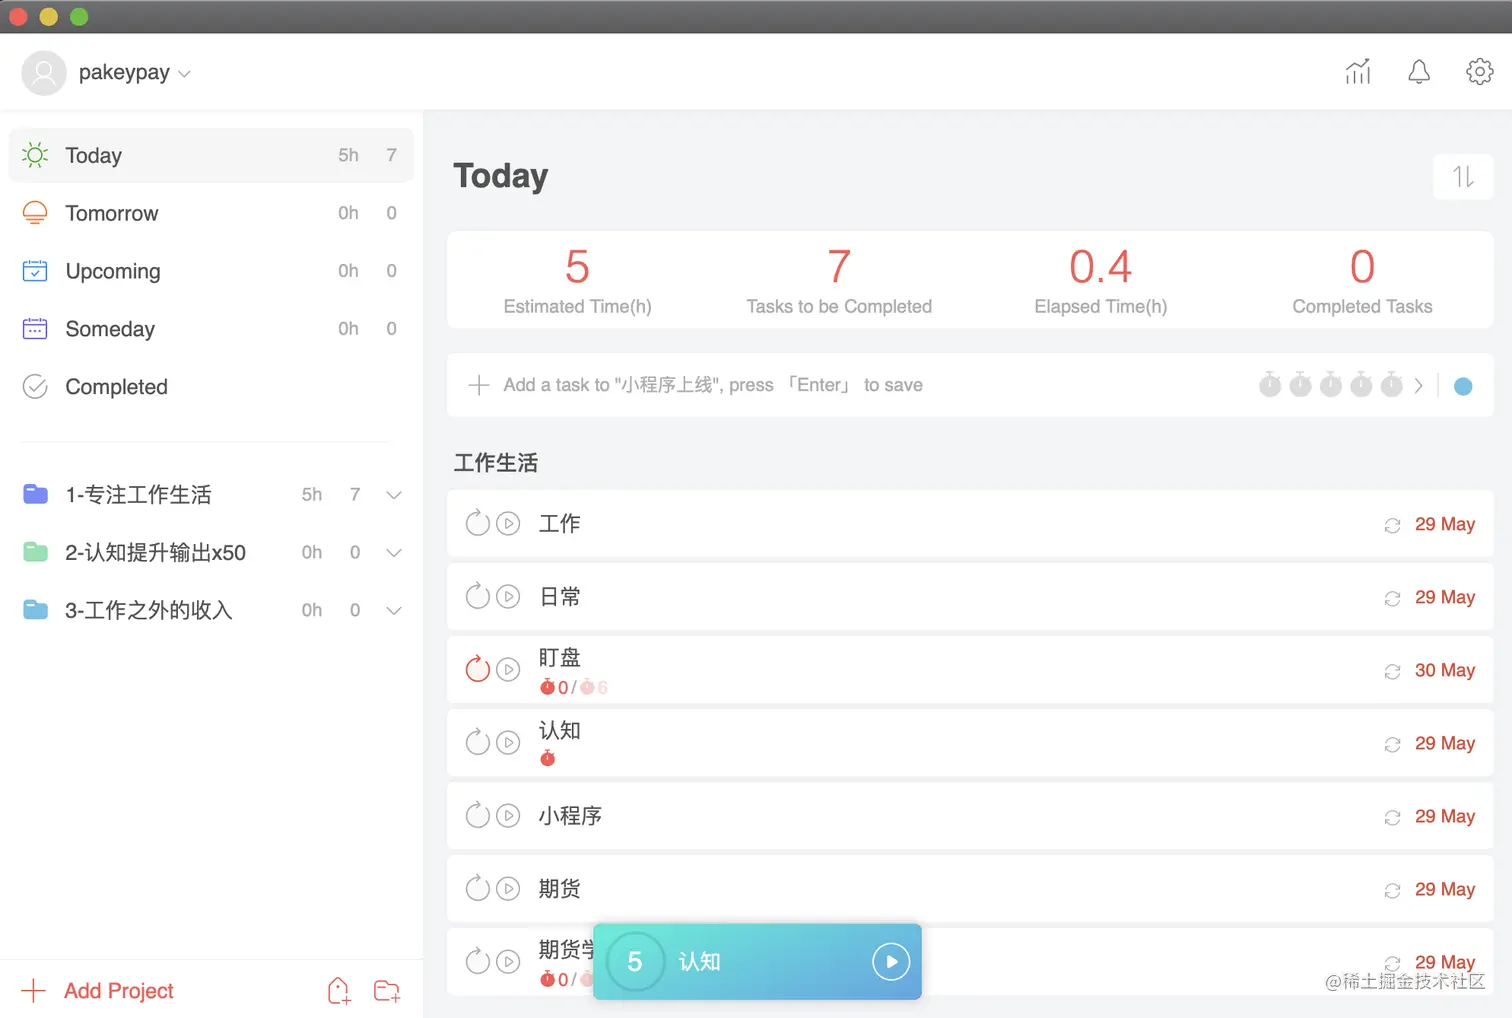Click the repeat icon on 工作 row
Image resolution: width=1512 pixels, height=1018 pixels.
[1392, 525]
